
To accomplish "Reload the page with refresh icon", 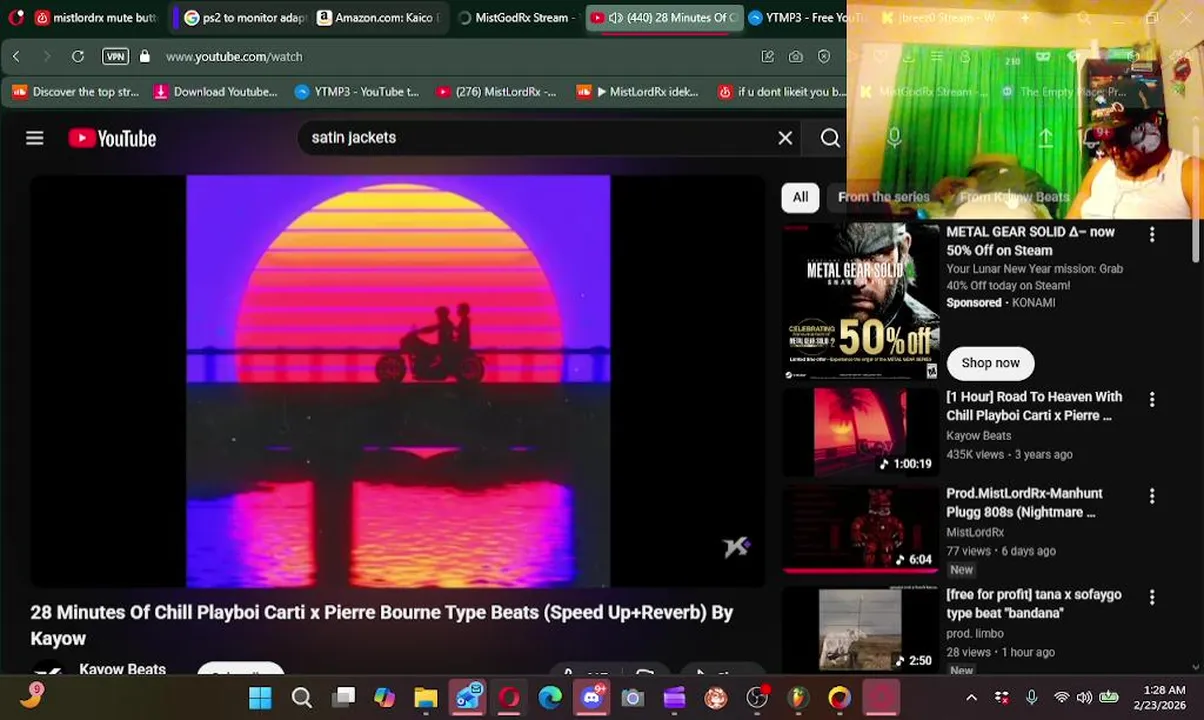I will tap(78, 57).
